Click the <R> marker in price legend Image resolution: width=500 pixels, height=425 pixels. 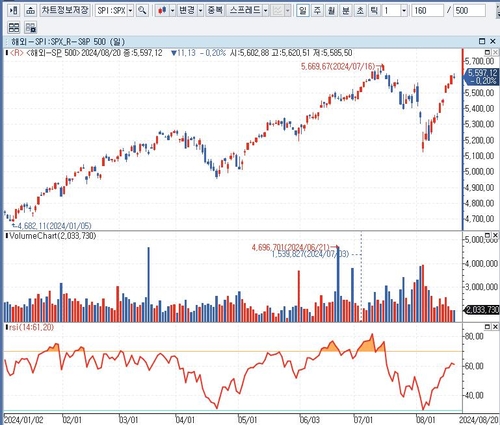[x=17, y=53]
